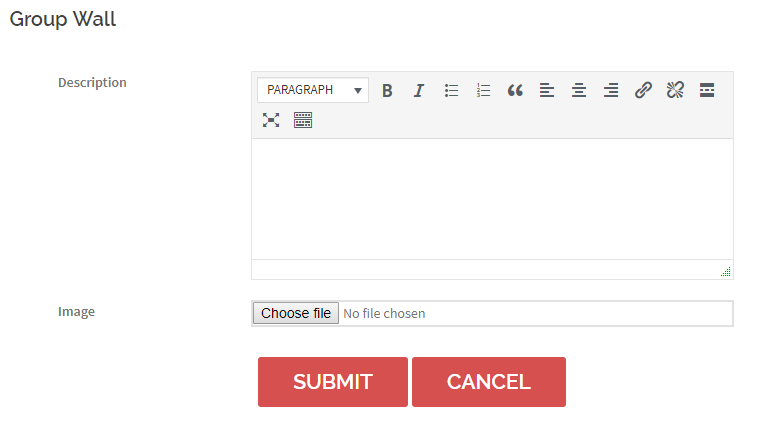Image resolution: width=765 pixels, height=430 pixels.
Task: Insert a bulleted list
Action: (x=451, y=90)
